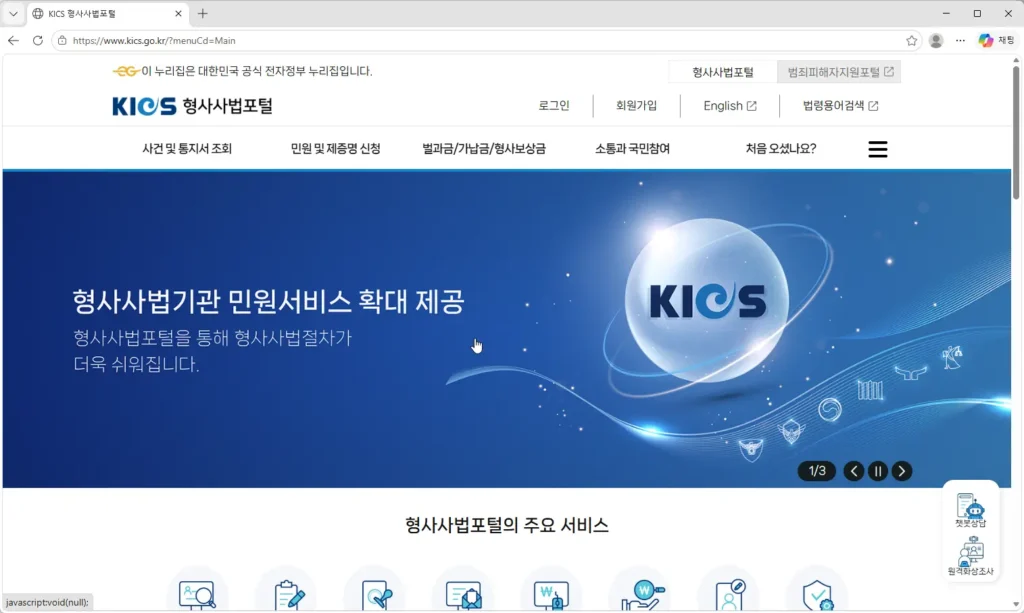Click the 형사사법포털의 주요 서비스 heading
The width and height of the screenshot is (1024, 613).
click(507, 526)
